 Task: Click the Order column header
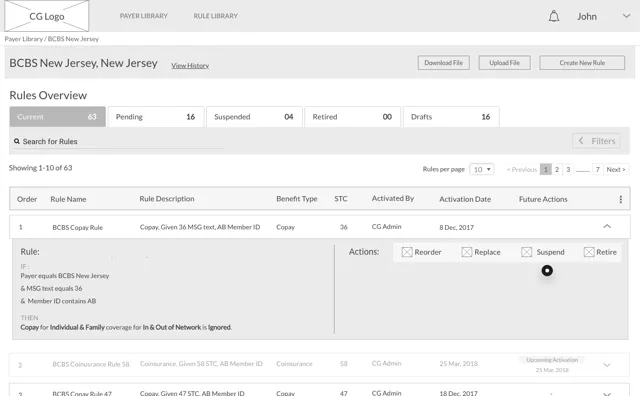(27, 199)
